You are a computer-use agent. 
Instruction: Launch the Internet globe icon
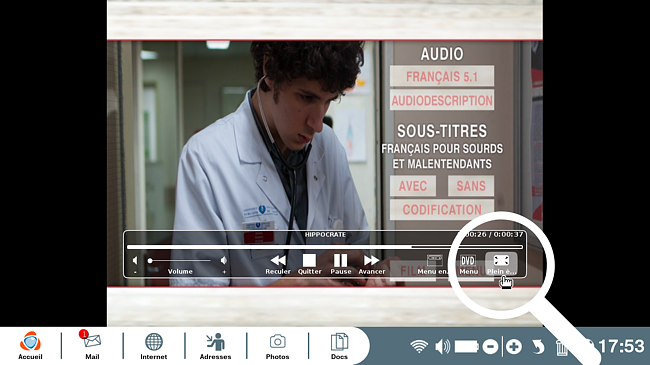point(154,346)
